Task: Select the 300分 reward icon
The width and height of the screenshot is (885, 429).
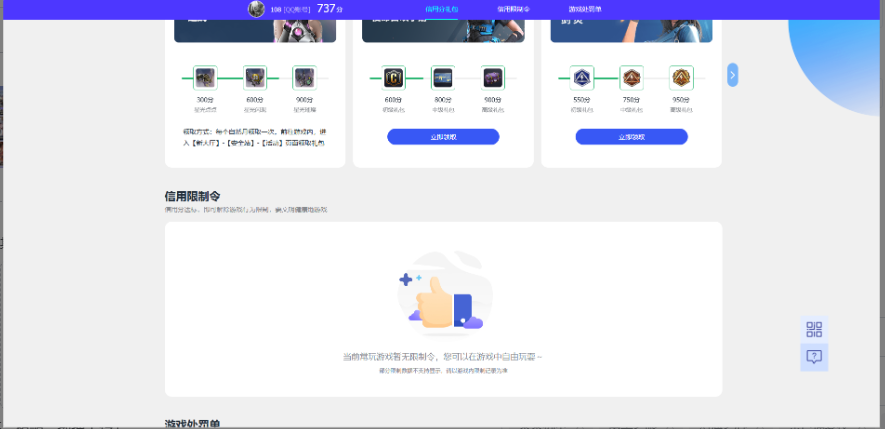Action: [205, 78]
